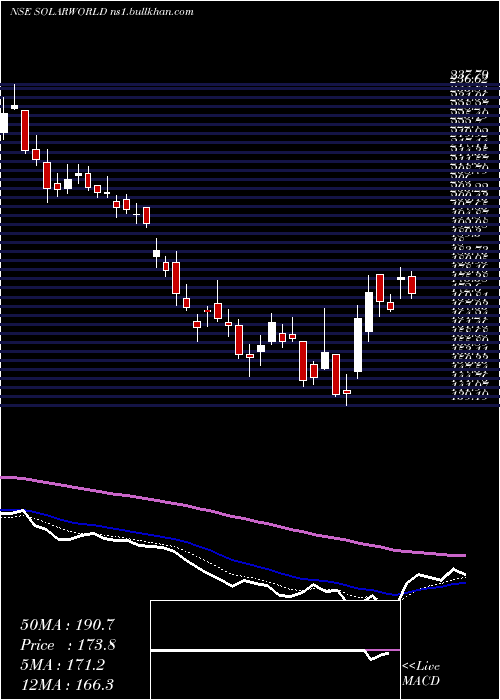Image resolution: width=500 pixels, height=700 pixels.
Task: Click the rightmost red candlestick
Action: tap(412, 285)
